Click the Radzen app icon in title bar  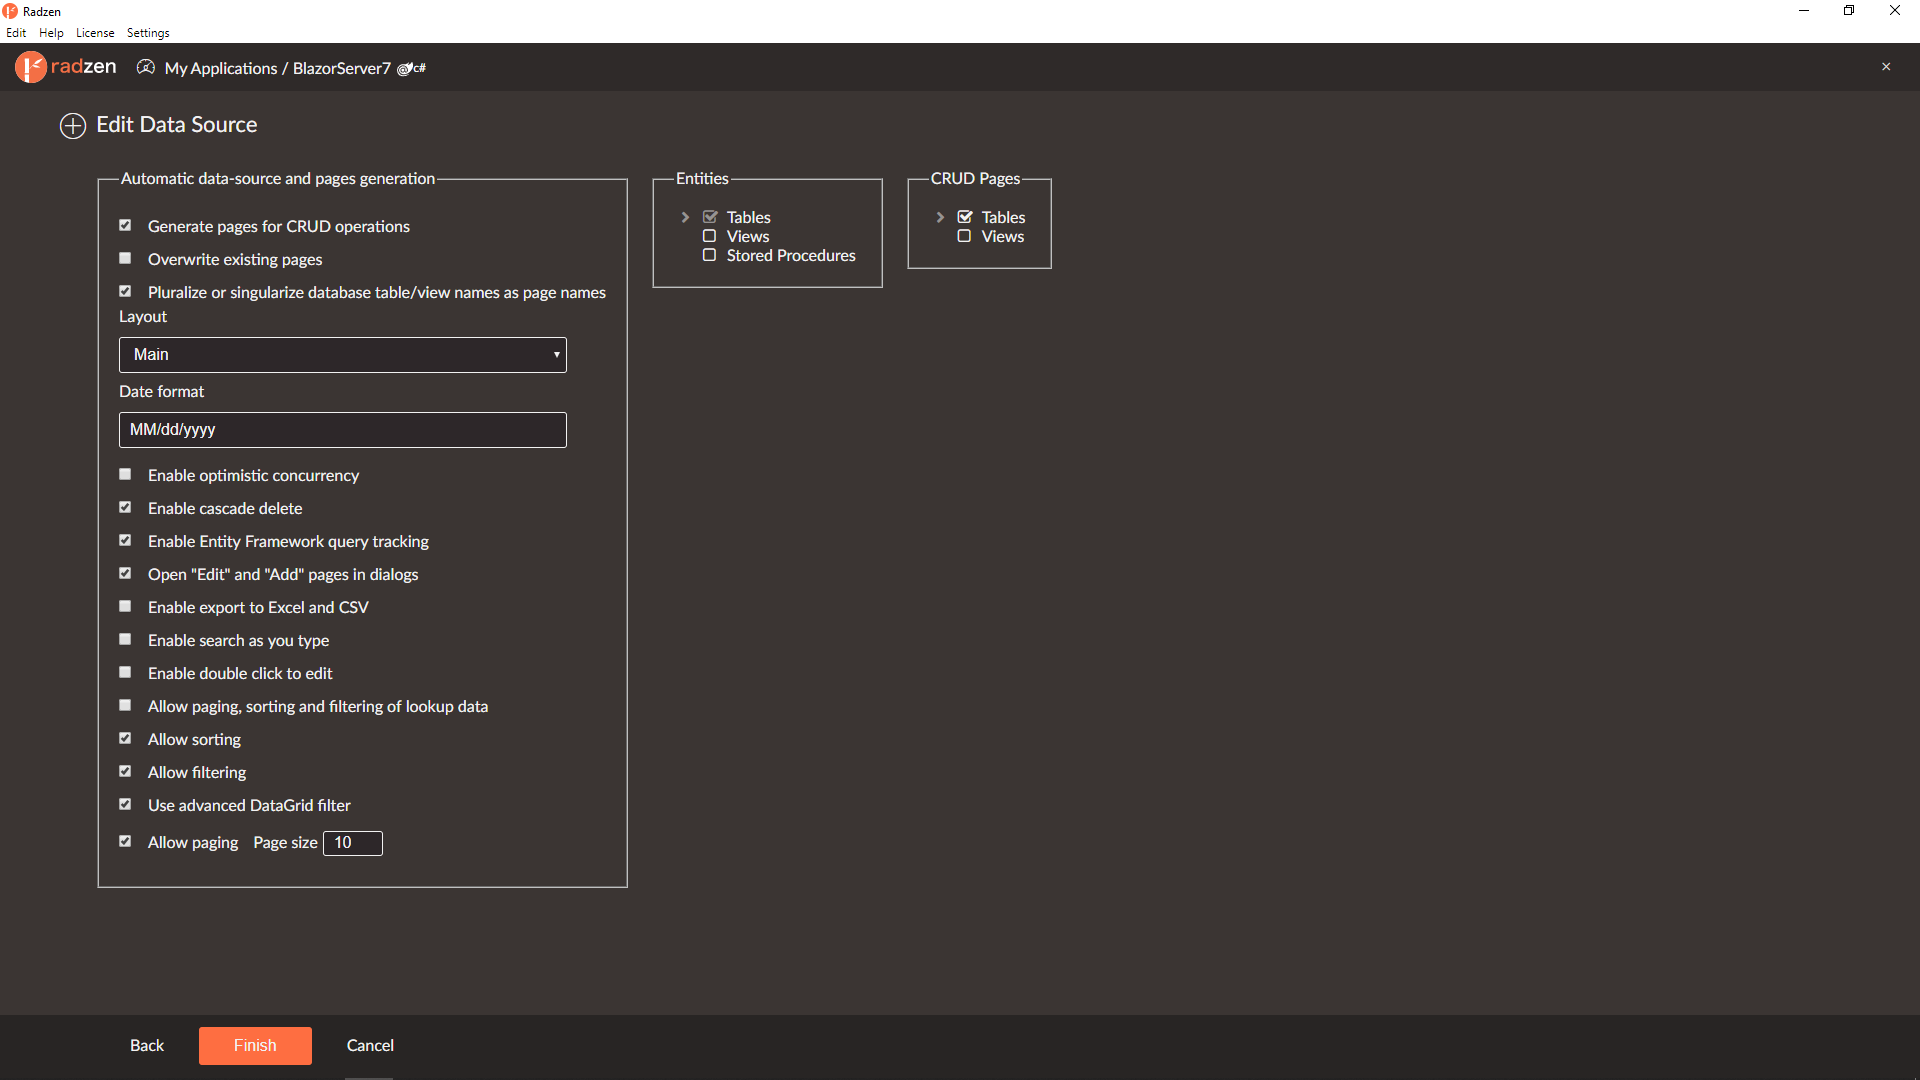10,11
